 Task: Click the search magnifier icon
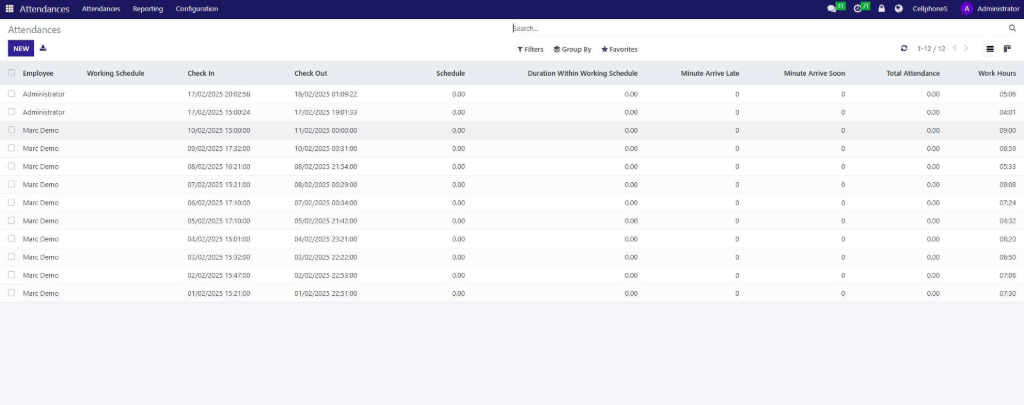coord(1012,28)
